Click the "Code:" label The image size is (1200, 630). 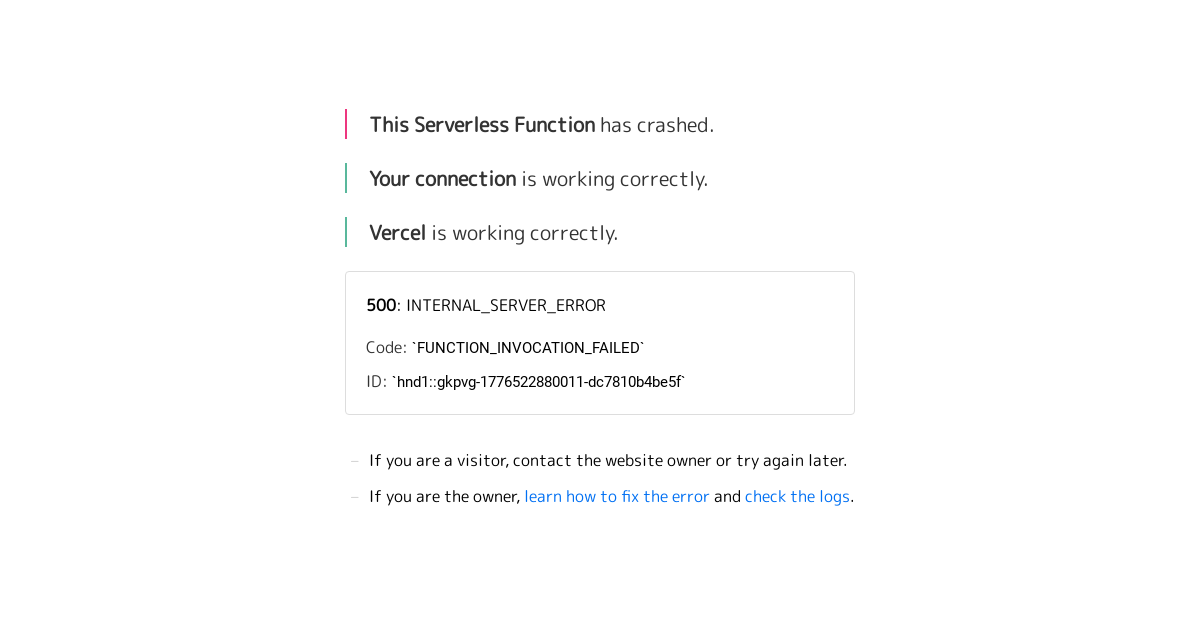(x=386, y=348)
